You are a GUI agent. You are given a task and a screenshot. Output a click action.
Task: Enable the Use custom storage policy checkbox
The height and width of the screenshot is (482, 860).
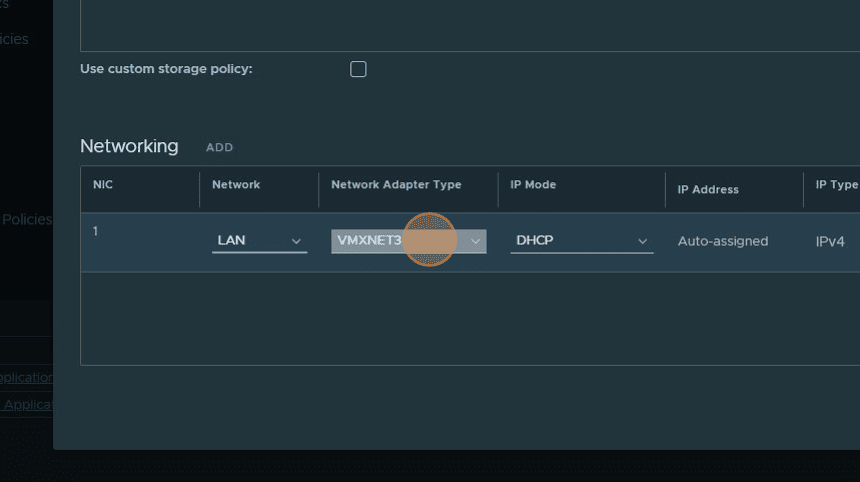tap(358, 69)
